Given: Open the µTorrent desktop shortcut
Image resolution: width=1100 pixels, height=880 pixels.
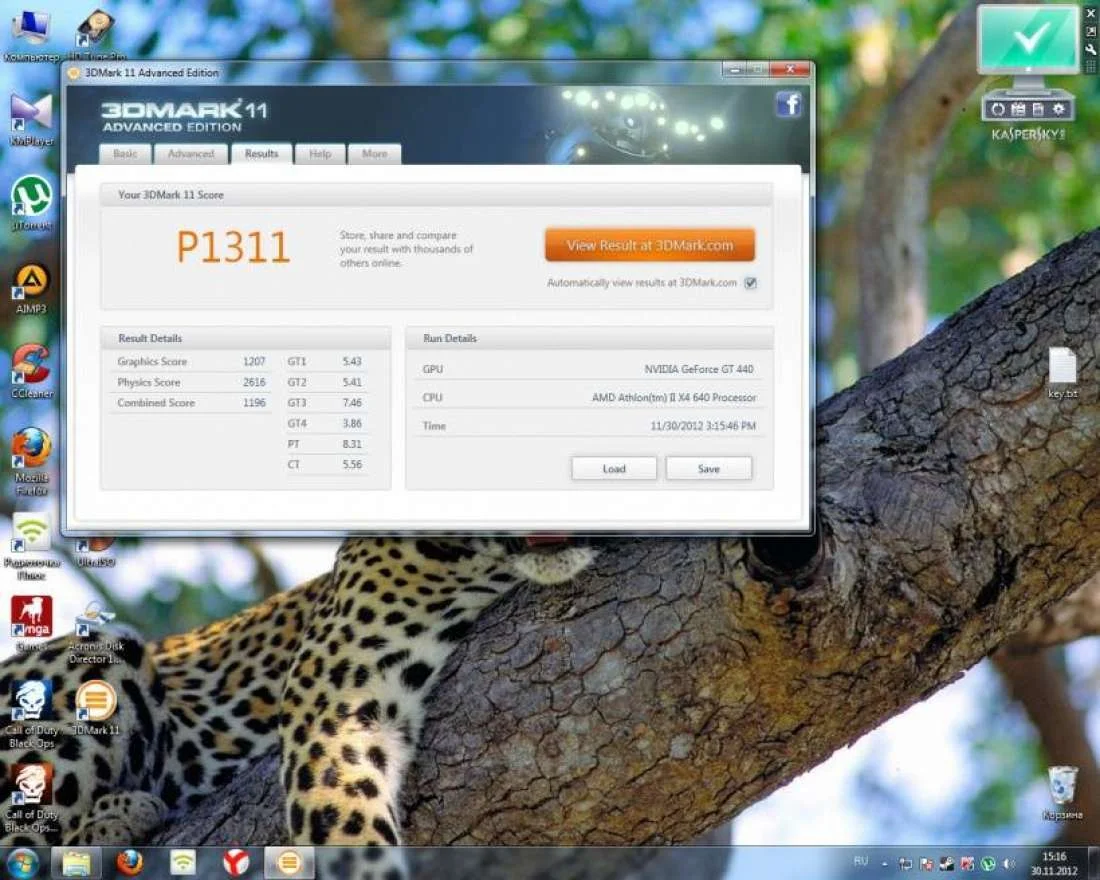Looking at the screenshot, I should pos(32,204).
